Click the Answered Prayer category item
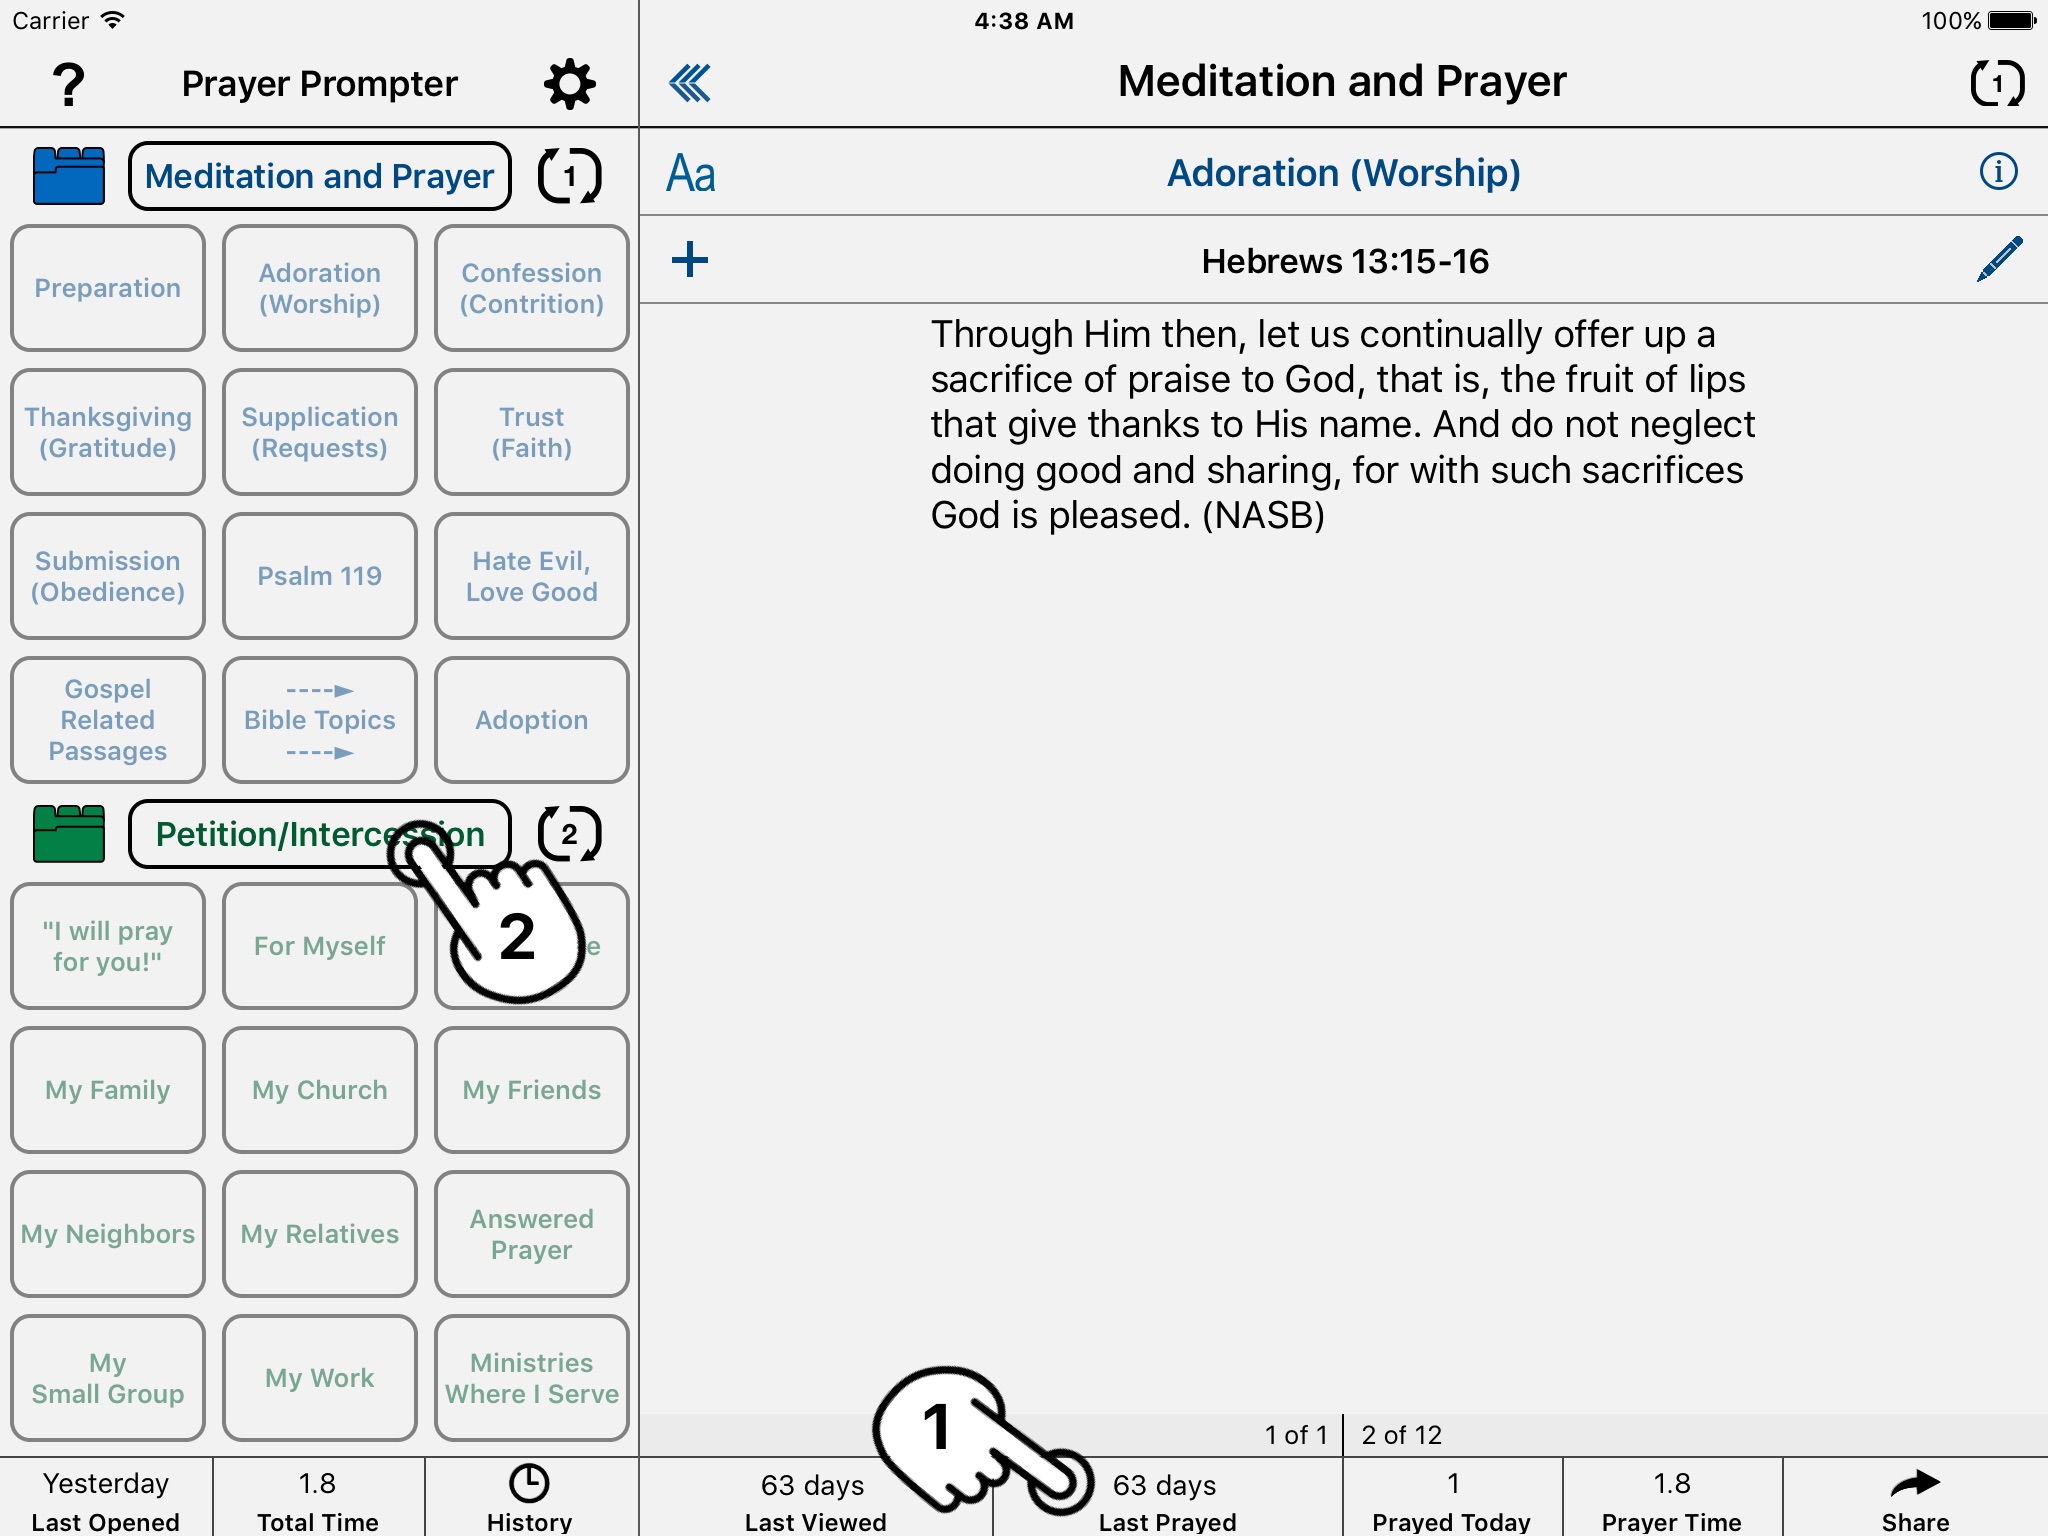Image resolution: width=2048 pixels, height=1536 pixels. coord(529,1234)
